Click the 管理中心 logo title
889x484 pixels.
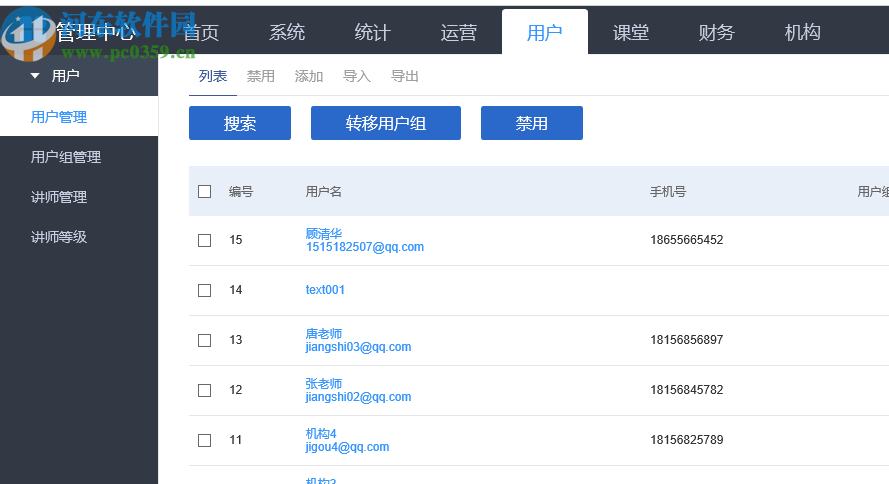tap(95, 32)
